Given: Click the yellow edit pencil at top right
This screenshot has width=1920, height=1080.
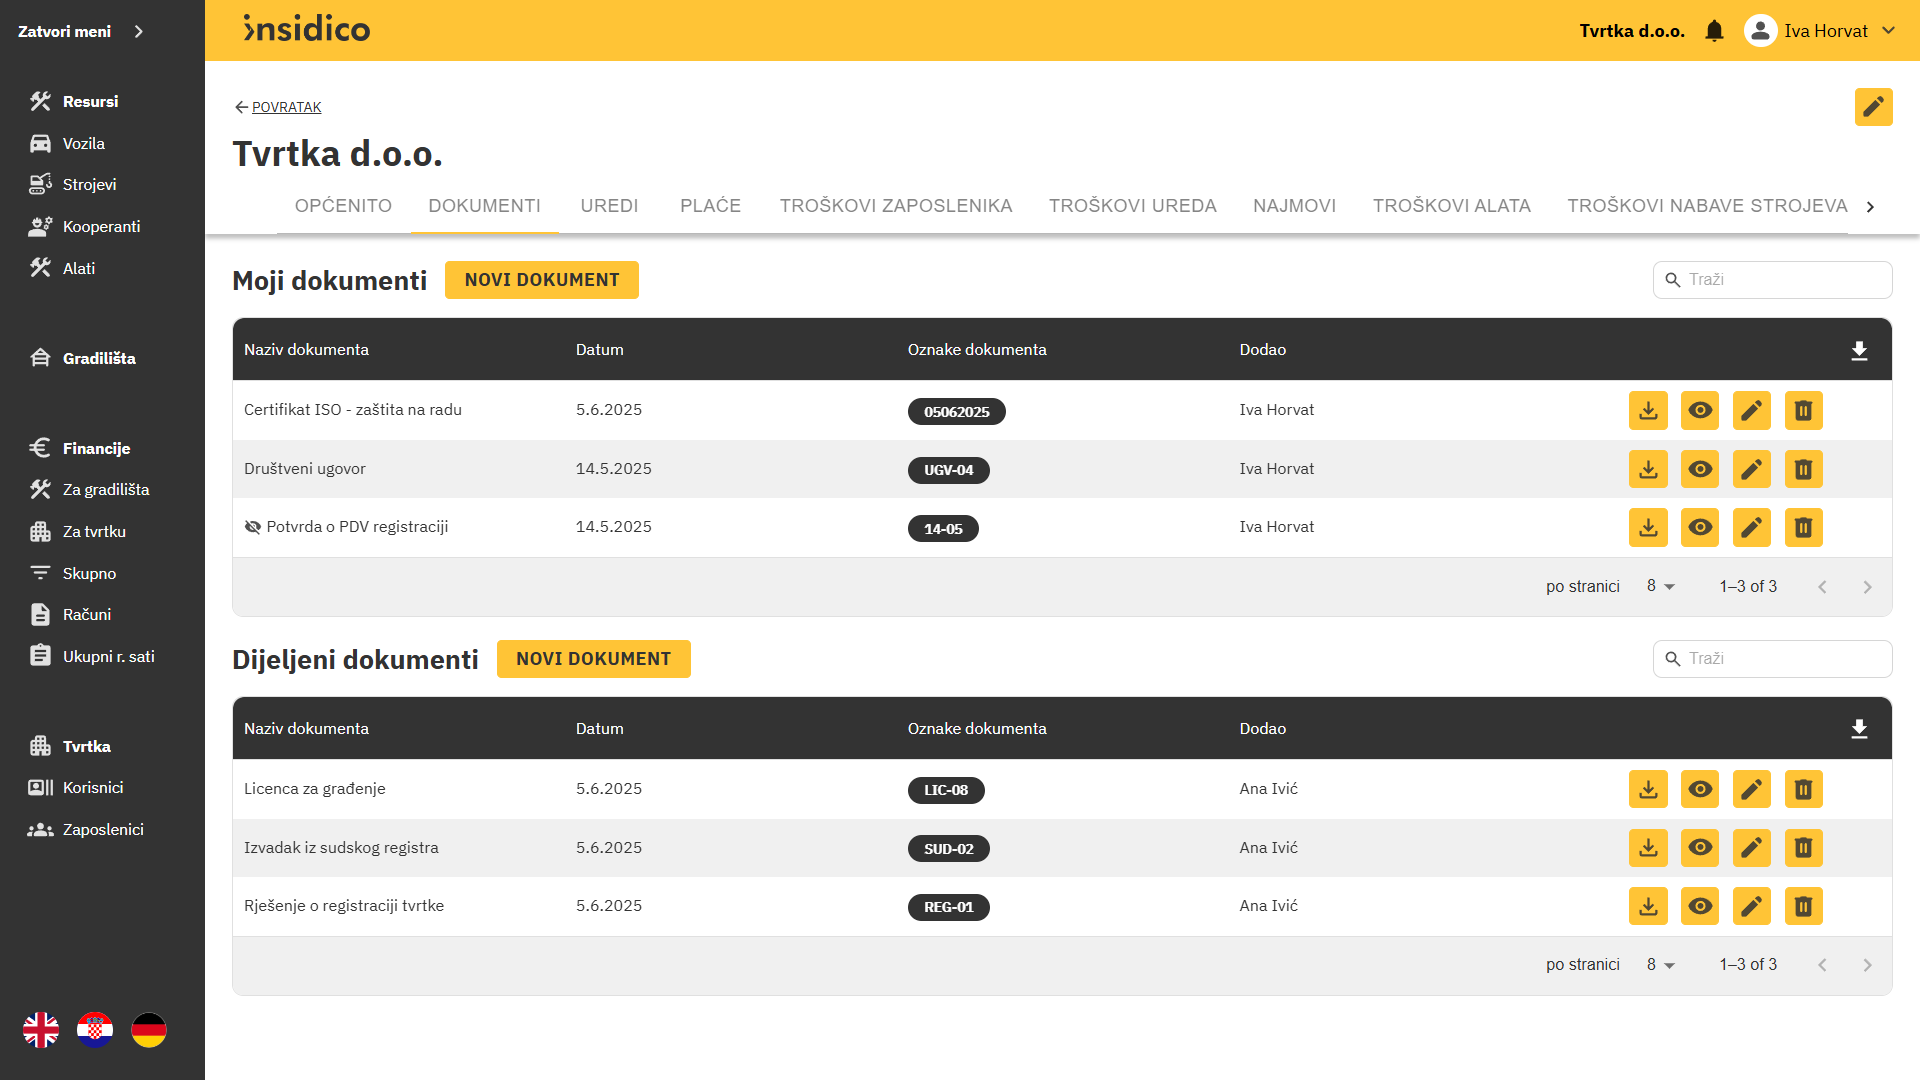Looking at the screenshot, I should click(1873, 106).
